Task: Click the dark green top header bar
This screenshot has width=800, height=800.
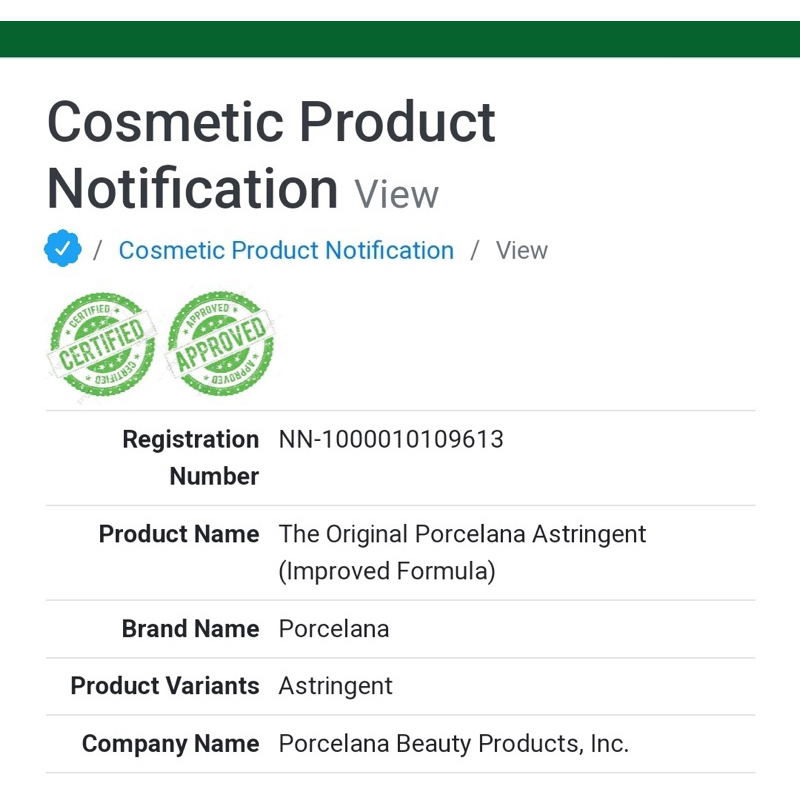Action: tap(400, 39)
